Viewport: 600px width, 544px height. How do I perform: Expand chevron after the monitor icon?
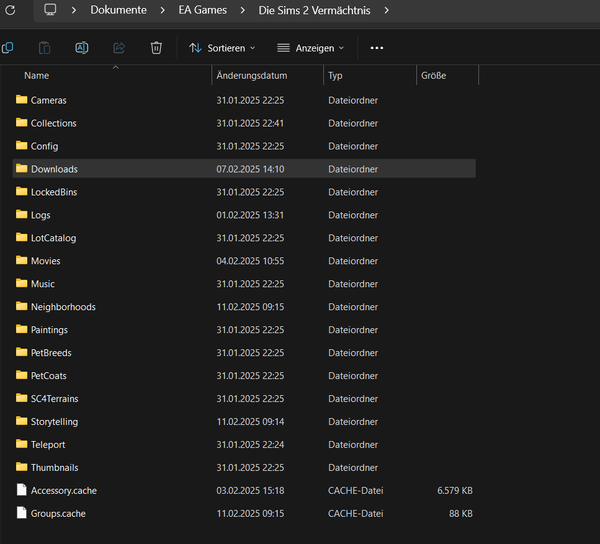tap(74, 10)
